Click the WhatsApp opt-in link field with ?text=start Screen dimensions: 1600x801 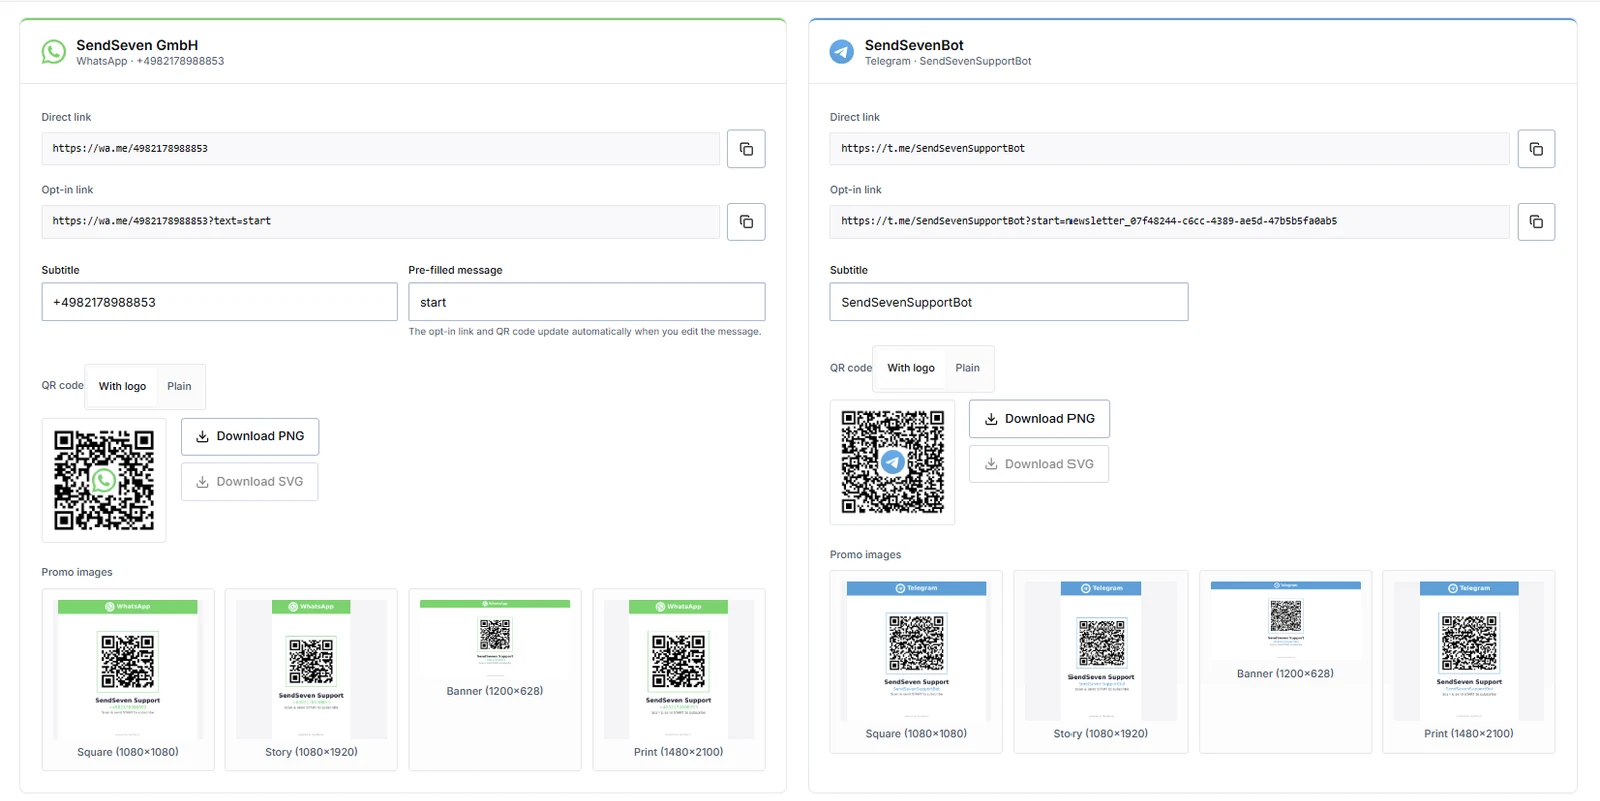380,222
